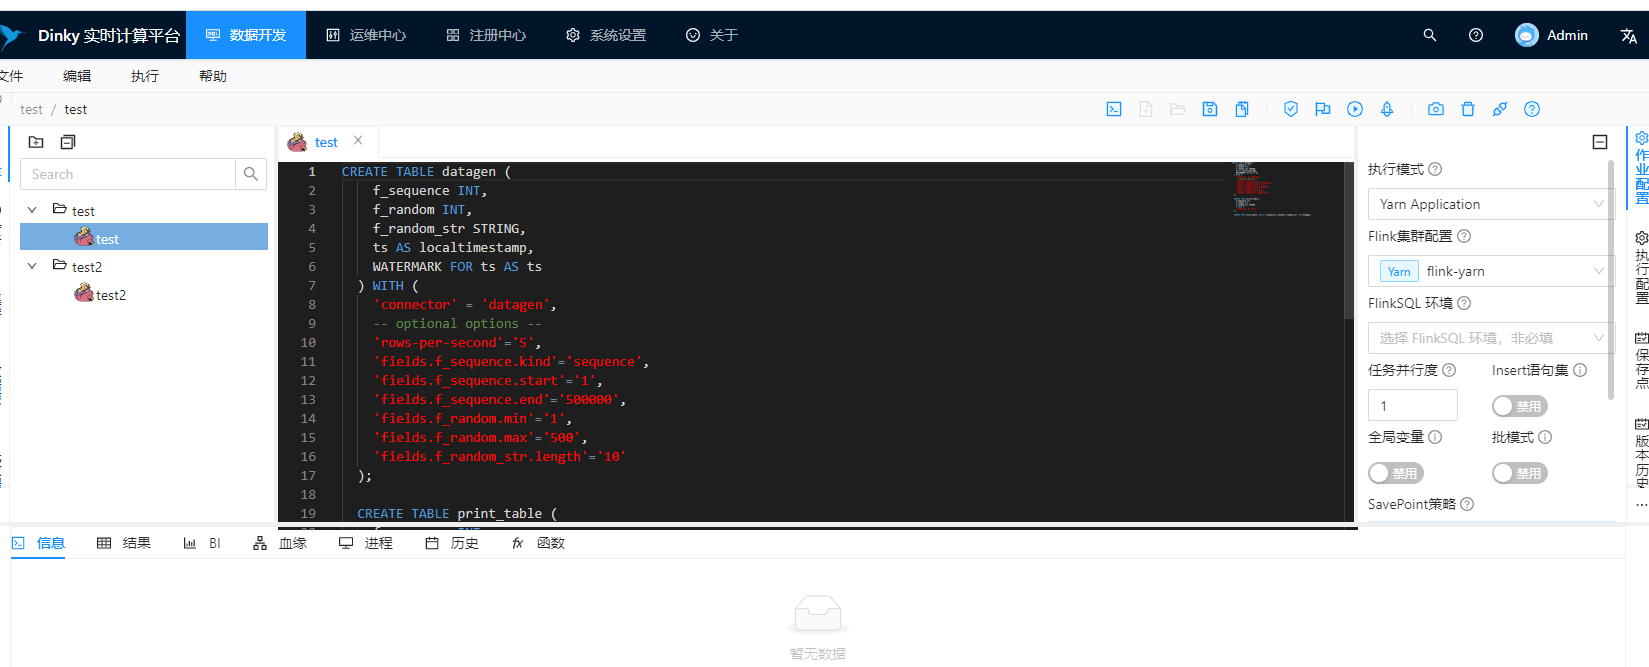The image size is (1649, 667).
Task: Click the question-circle help icon in the editor toolbar
Action: click(x=1532, y=109)
